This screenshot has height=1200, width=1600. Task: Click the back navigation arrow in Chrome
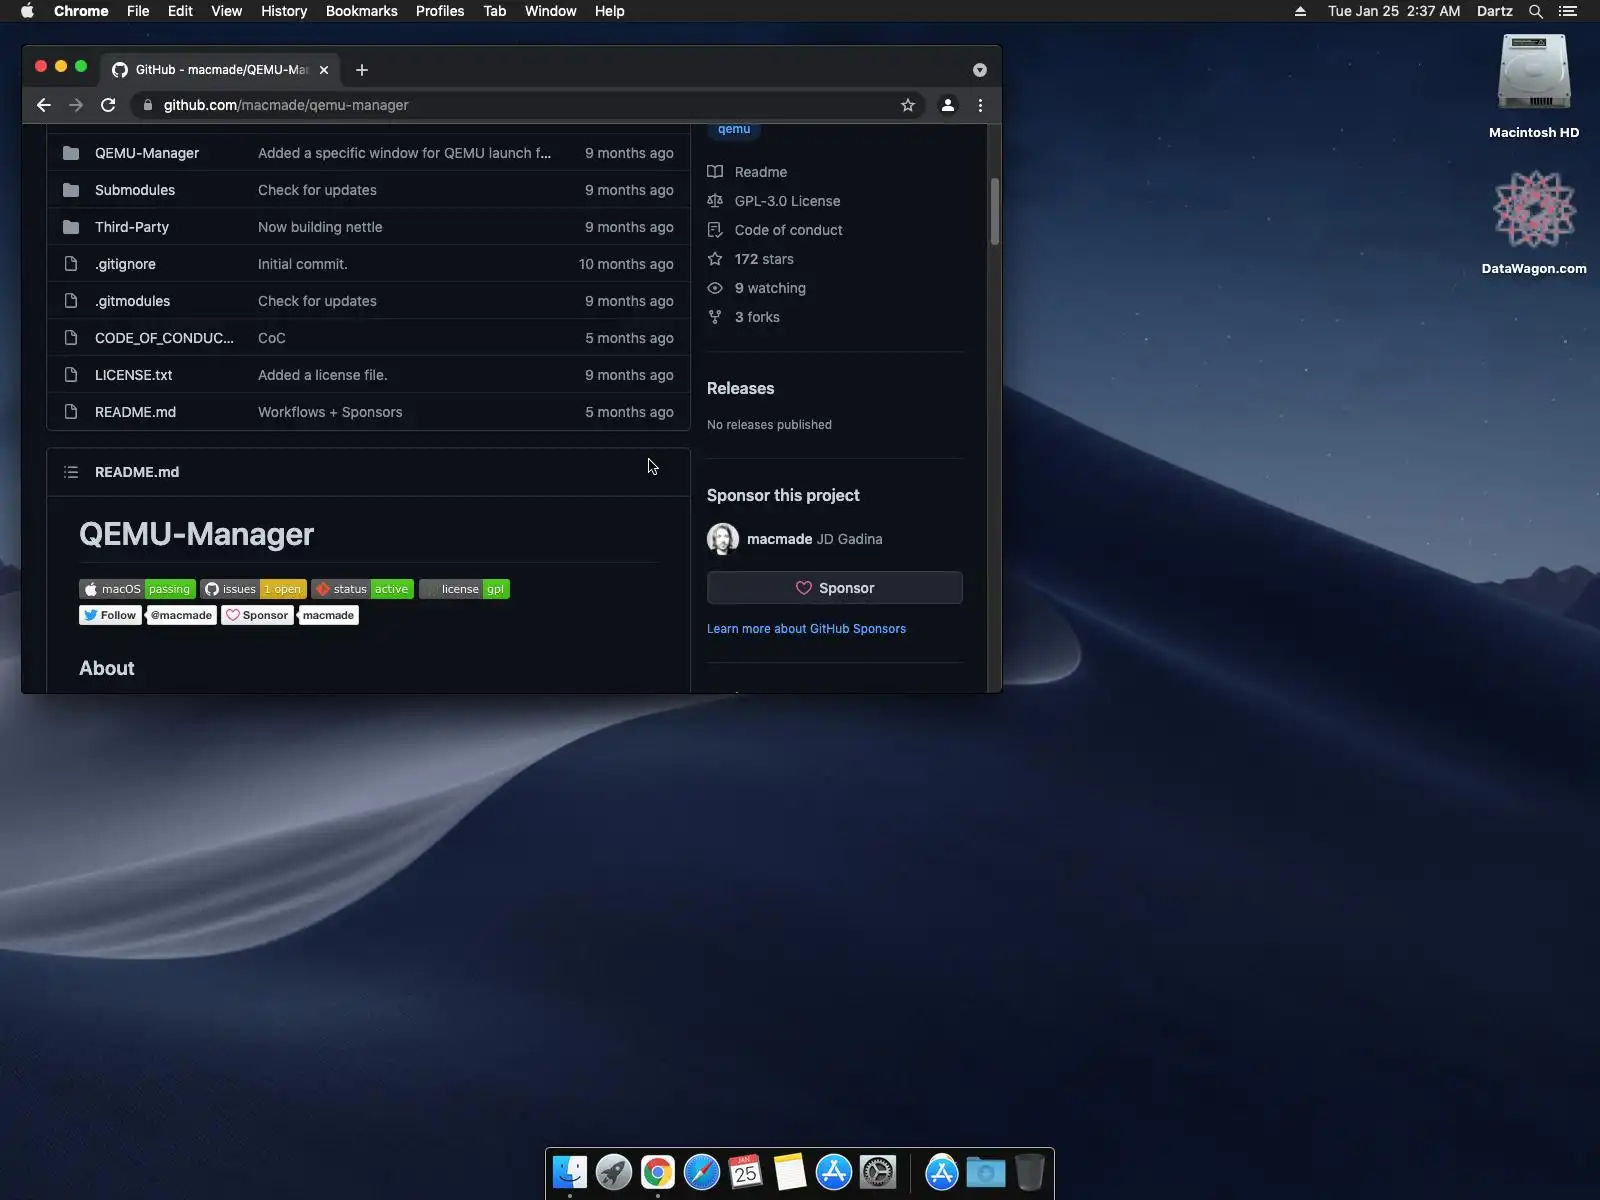click(x=44, y=105)
